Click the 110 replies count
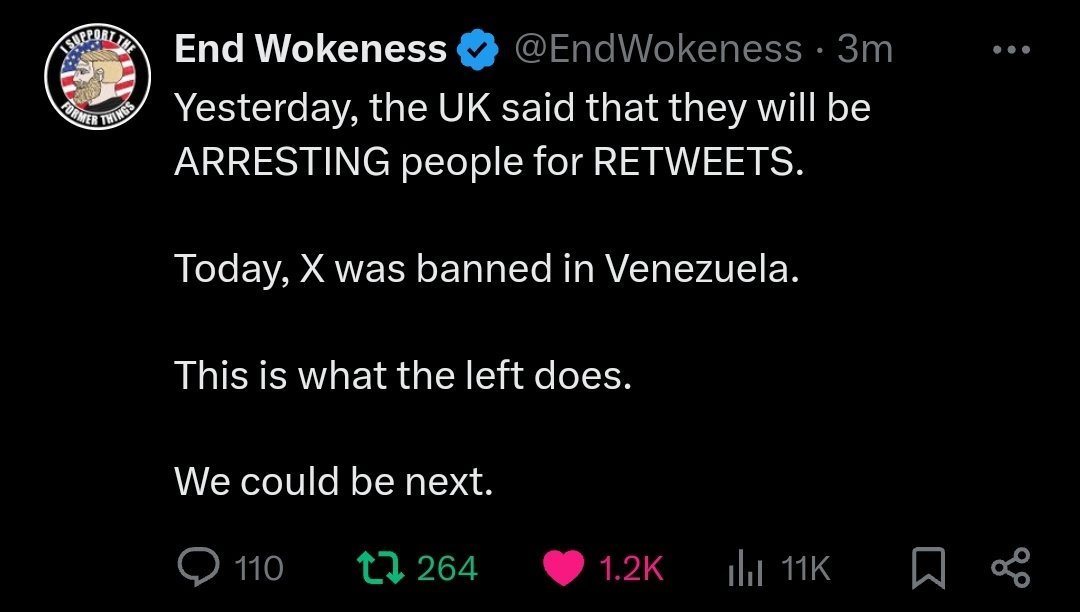Viewport: 1080px width, 612px height. 259,568
